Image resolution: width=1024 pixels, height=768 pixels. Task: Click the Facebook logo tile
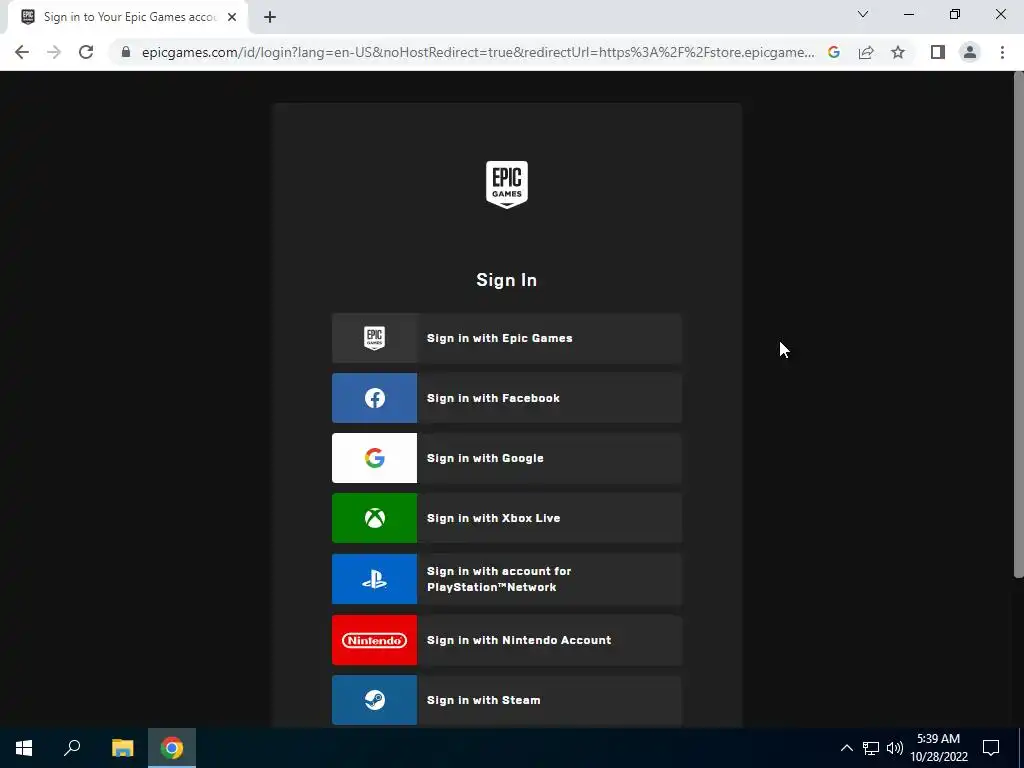pos(374,398)
